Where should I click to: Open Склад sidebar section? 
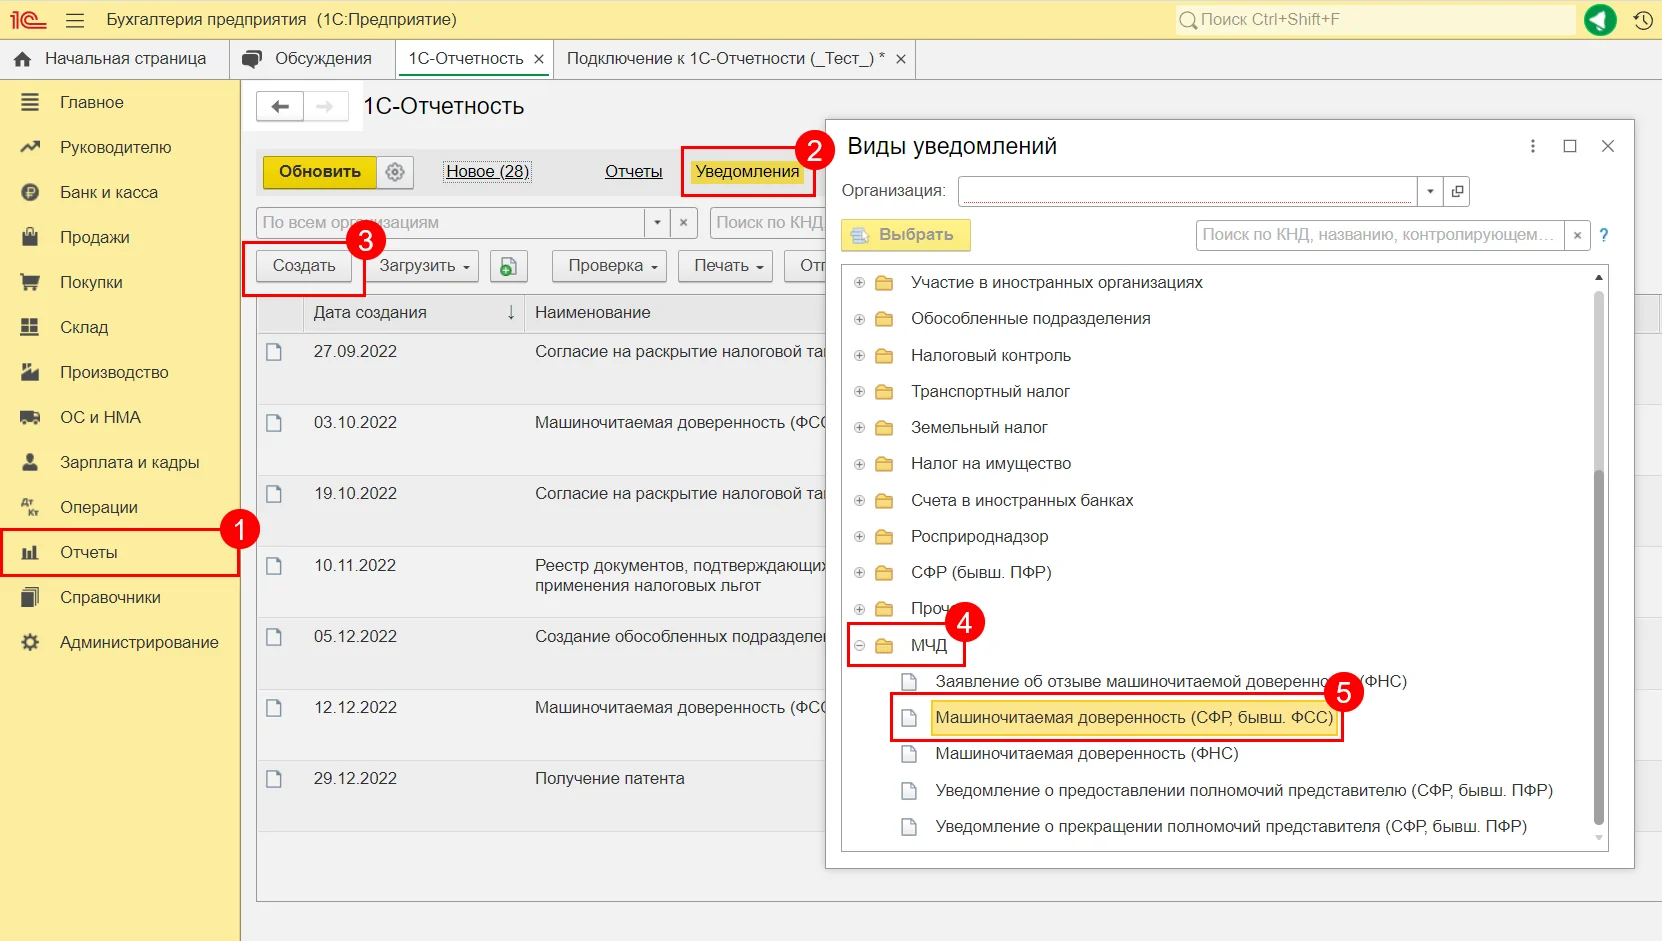(x=84, y=327)
